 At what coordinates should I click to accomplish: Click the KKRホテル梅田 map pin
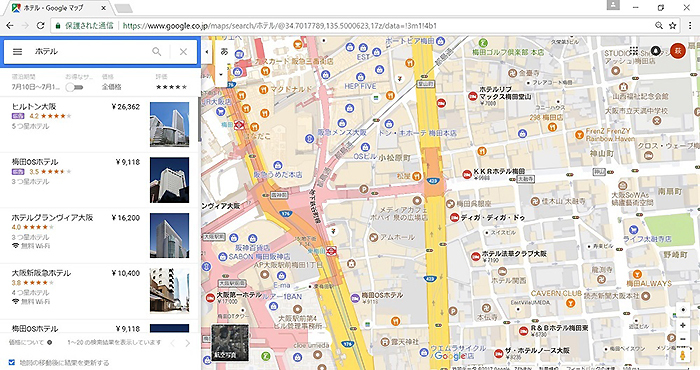point(467,175)
